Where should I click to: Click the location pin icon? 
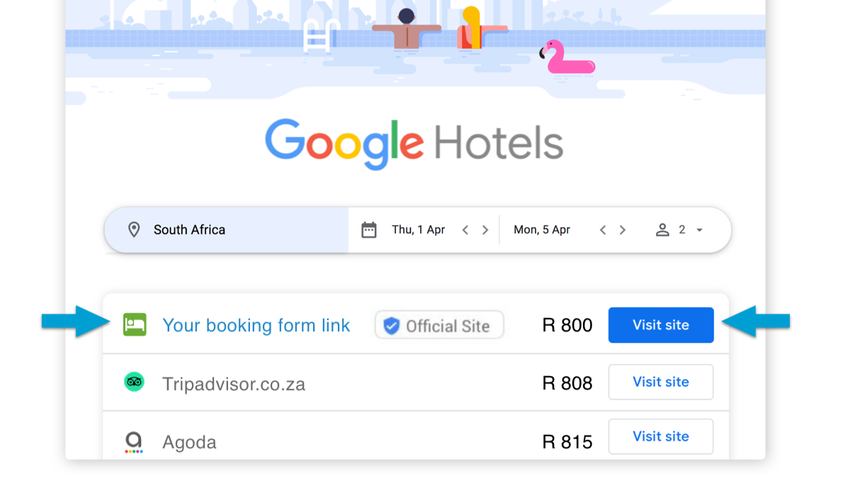pos(134,230)
